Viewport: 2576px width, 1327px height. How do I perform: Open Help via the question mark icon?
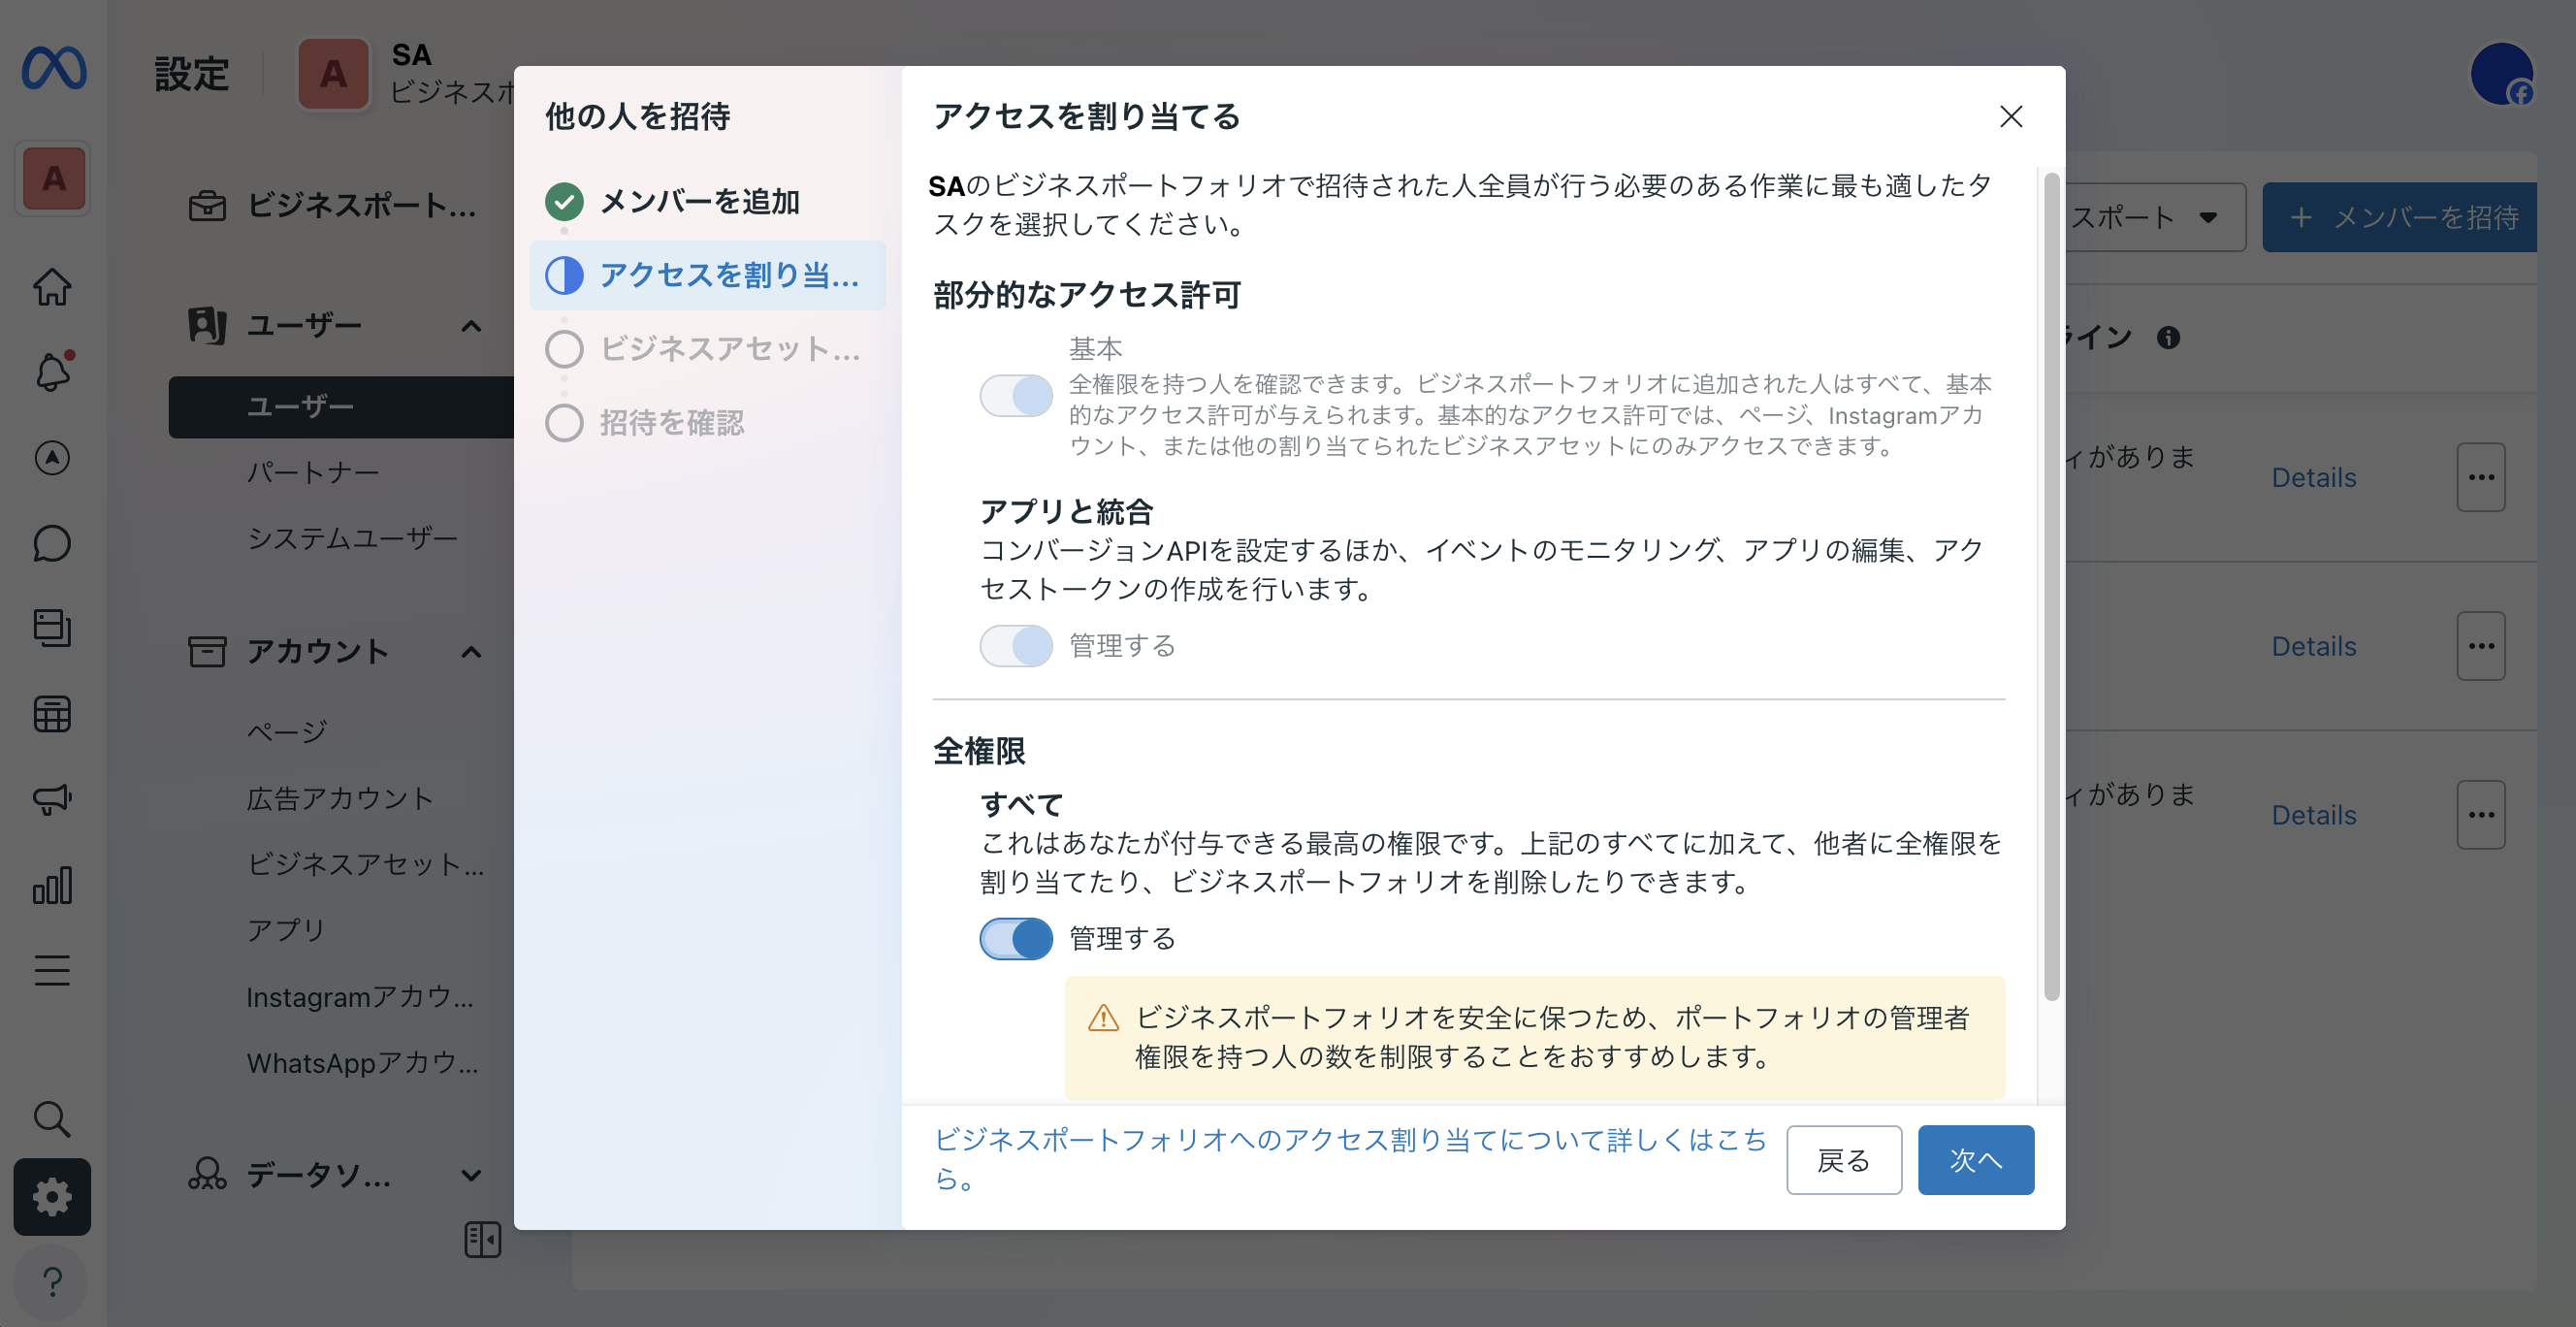point(51,1283)
